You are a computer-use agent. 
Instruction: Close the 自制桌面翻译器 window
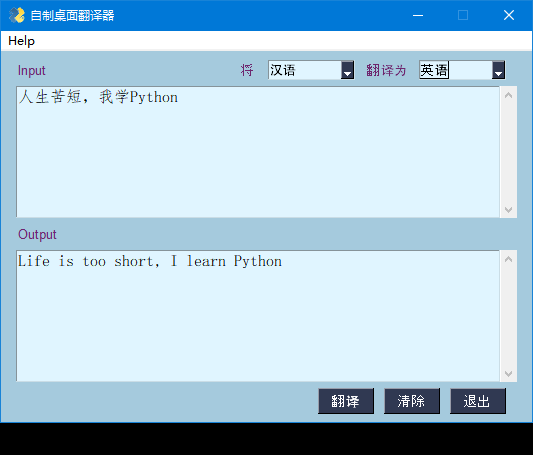pos(509,15)
